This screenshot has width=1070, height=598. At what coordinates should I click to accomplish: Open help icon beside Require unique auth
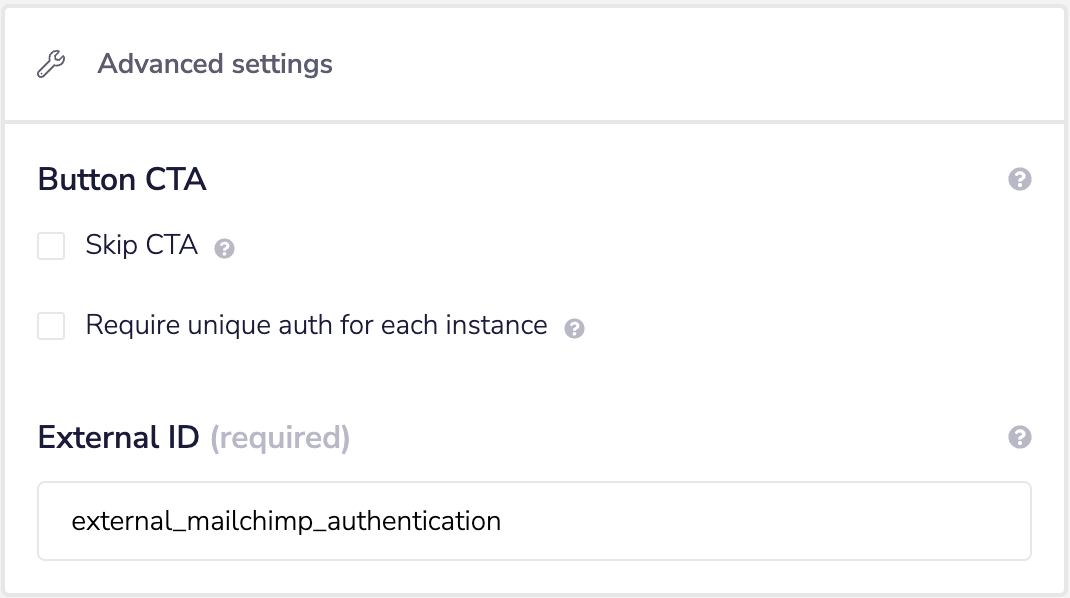point(574,328)
